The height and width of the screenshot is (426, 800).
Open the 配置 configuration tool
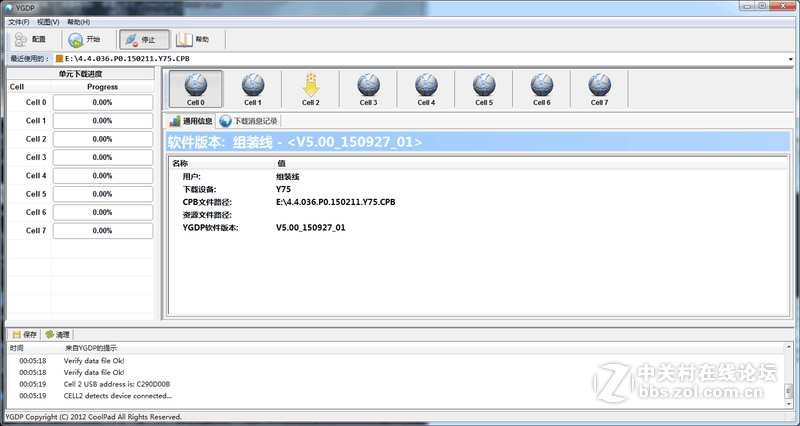[30, 39]
